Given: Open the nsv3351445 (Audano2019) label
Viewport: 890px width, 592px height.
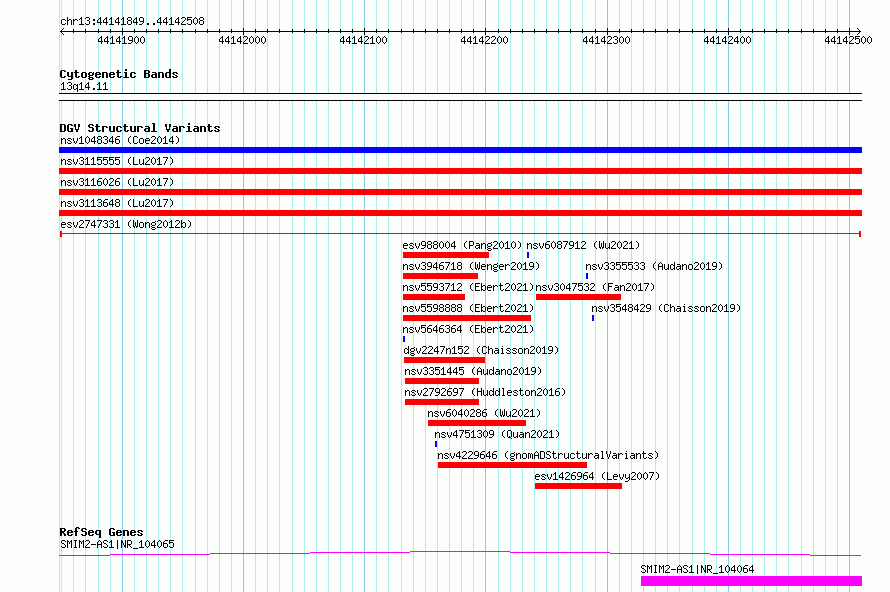Looking at the screenshot, I should click(473, 371).
